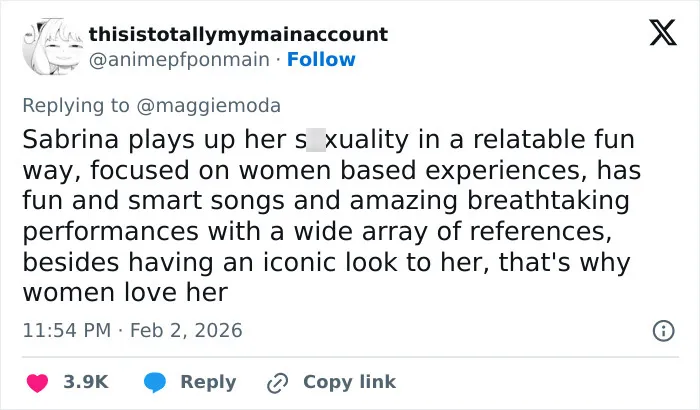Screen dimensions: 700x410
Task: Click the 3.9K likes count
Action: 86,382
